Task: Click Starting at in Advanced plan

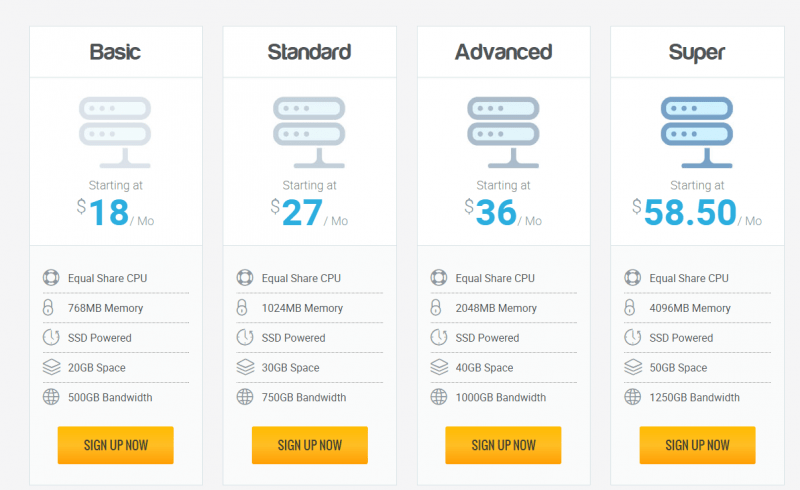Action: point(504,185)
